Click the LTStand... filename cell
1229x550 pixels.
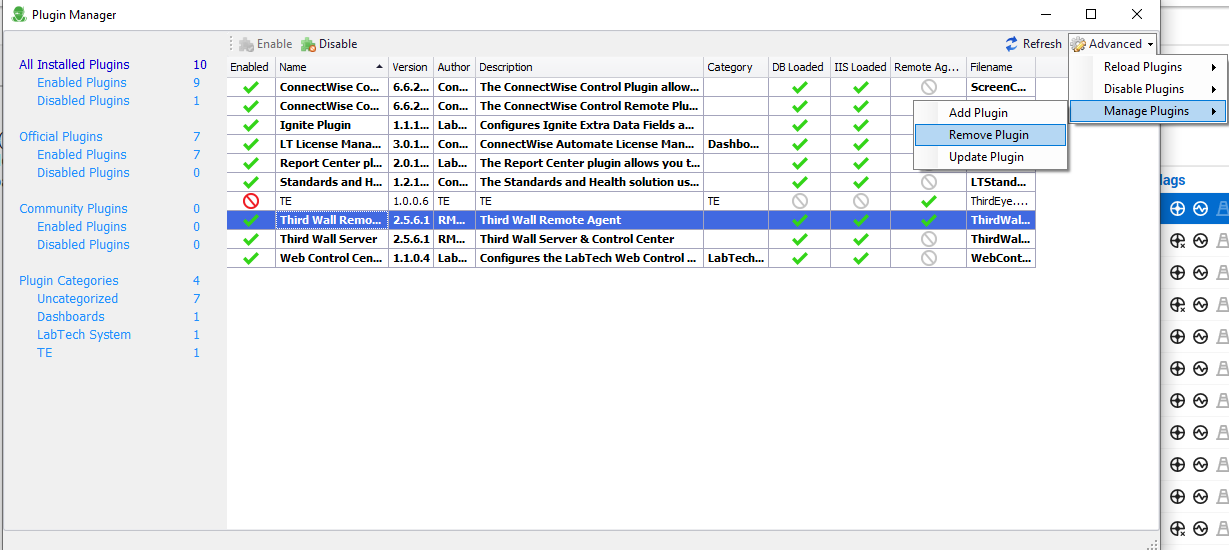pyautogui.click(x=1001, y=182)
